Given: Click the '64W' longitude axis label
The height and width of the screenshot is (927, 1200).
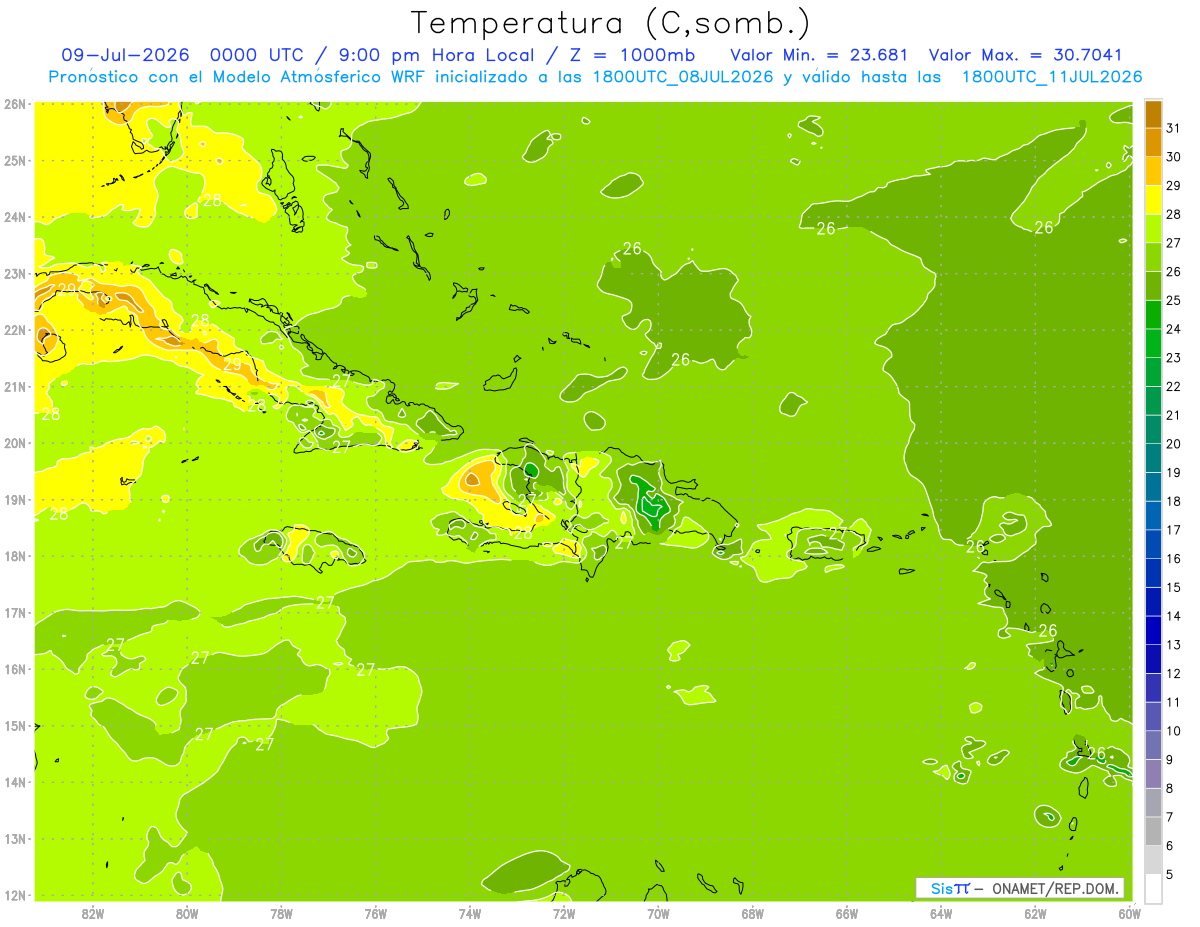Looking at the screenshot, I should 941,913.
